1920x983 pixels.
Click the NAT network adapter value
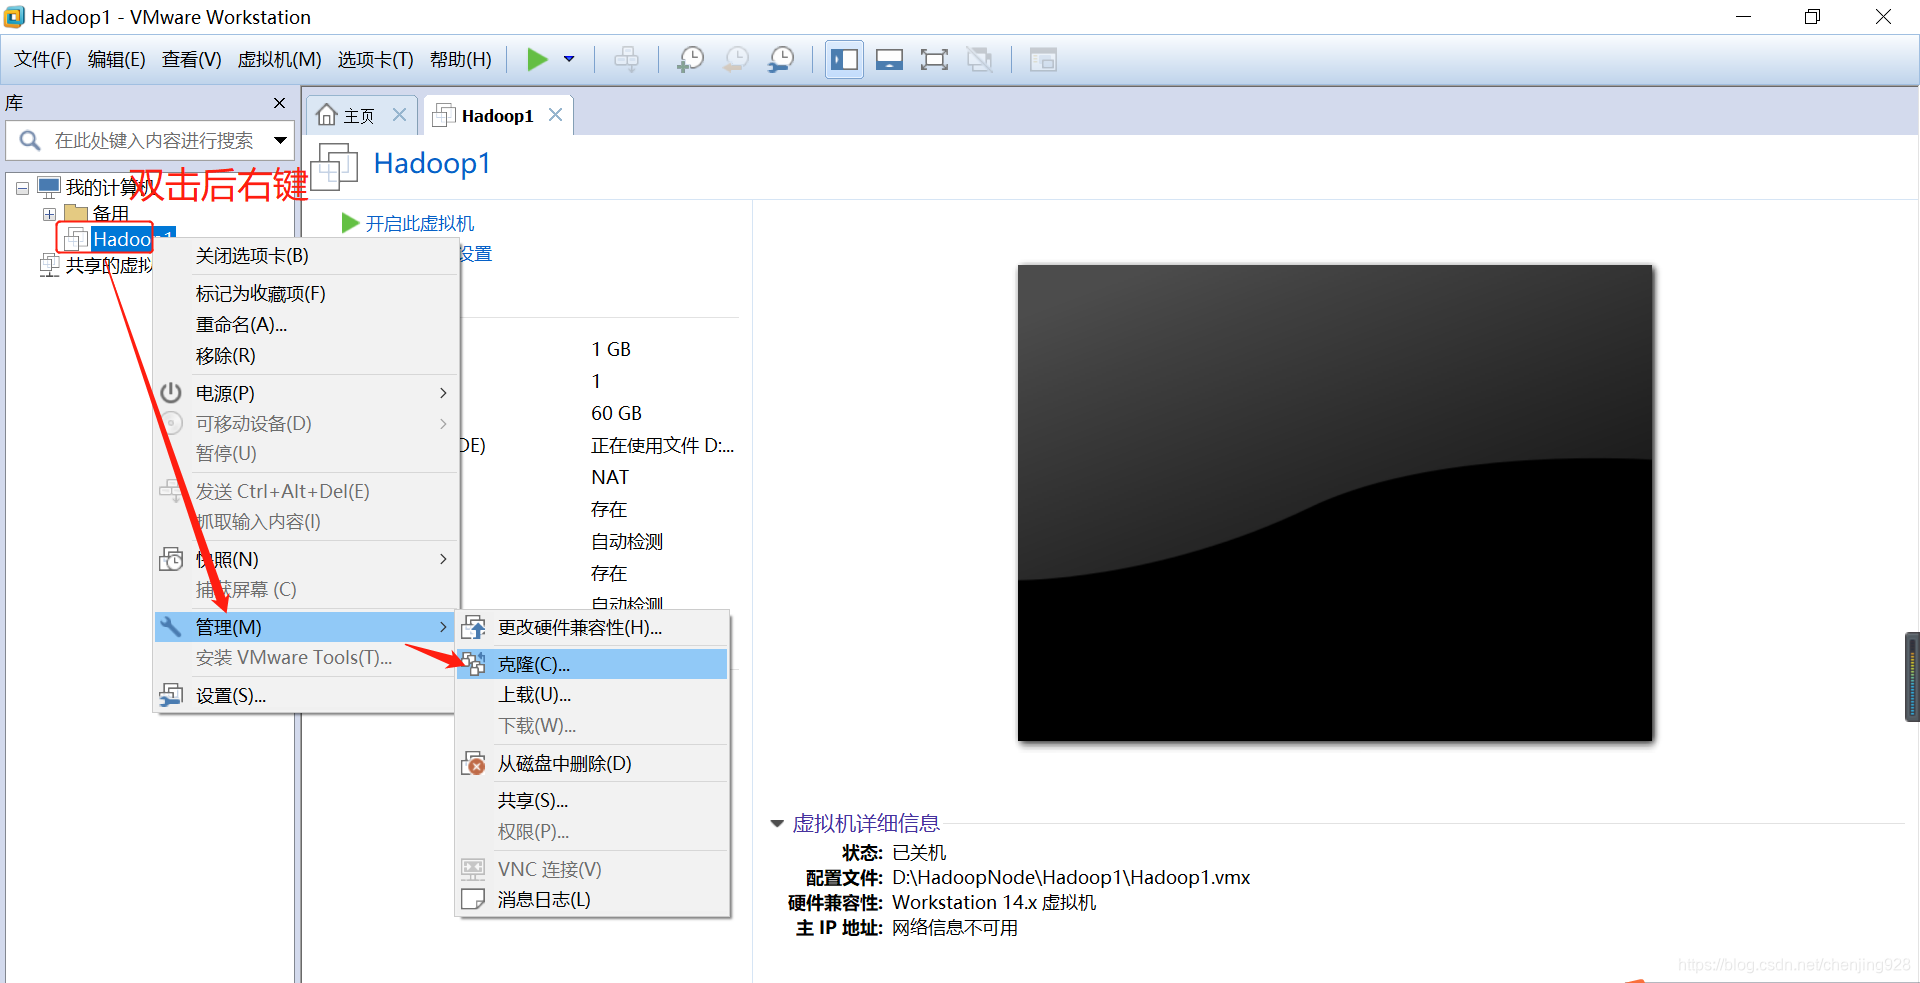click(610, 478)
